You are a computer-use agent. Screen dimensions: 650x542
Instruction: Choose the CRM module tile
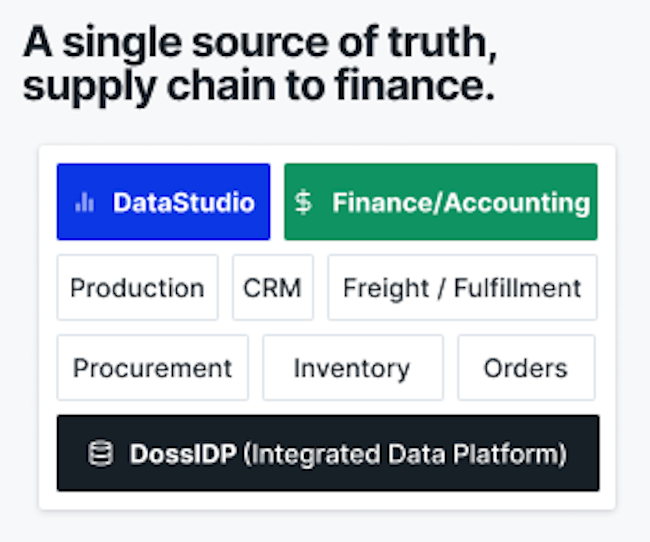(x=273, y=287)
